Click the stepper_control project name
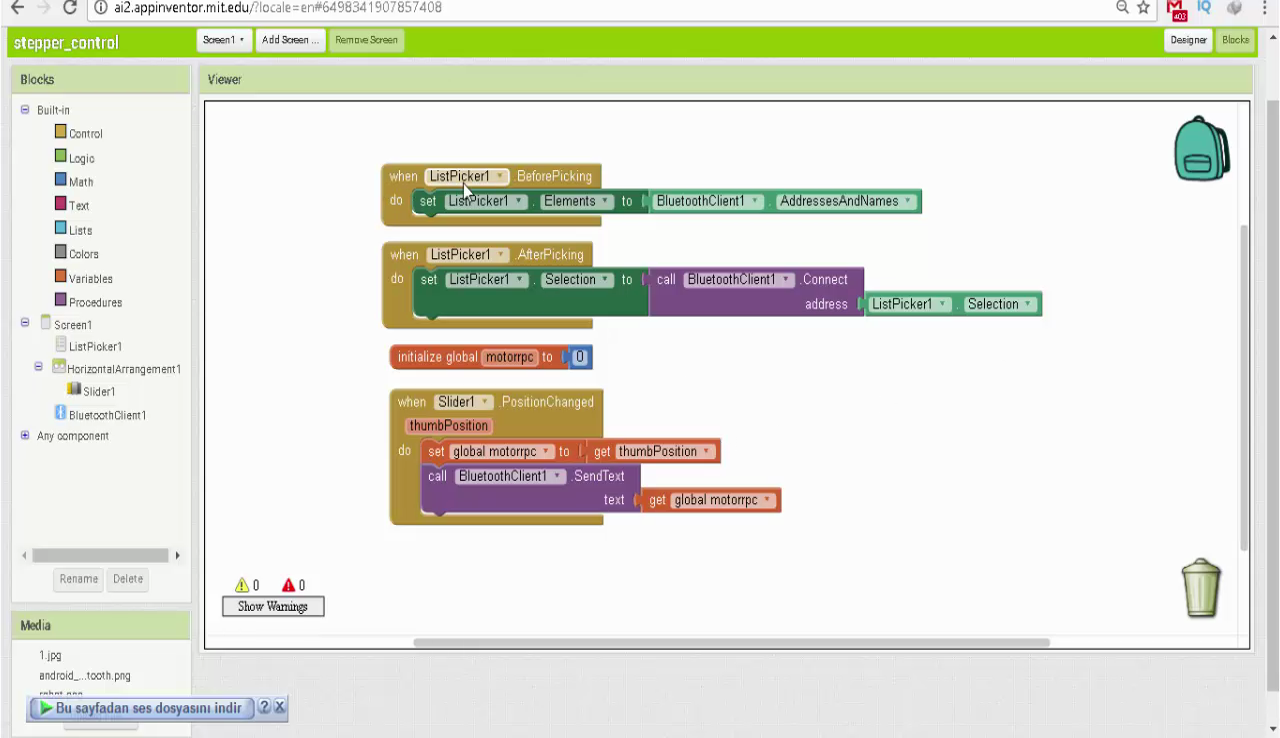This screenshot has width=1280, height=738. (x=66, y=43)
